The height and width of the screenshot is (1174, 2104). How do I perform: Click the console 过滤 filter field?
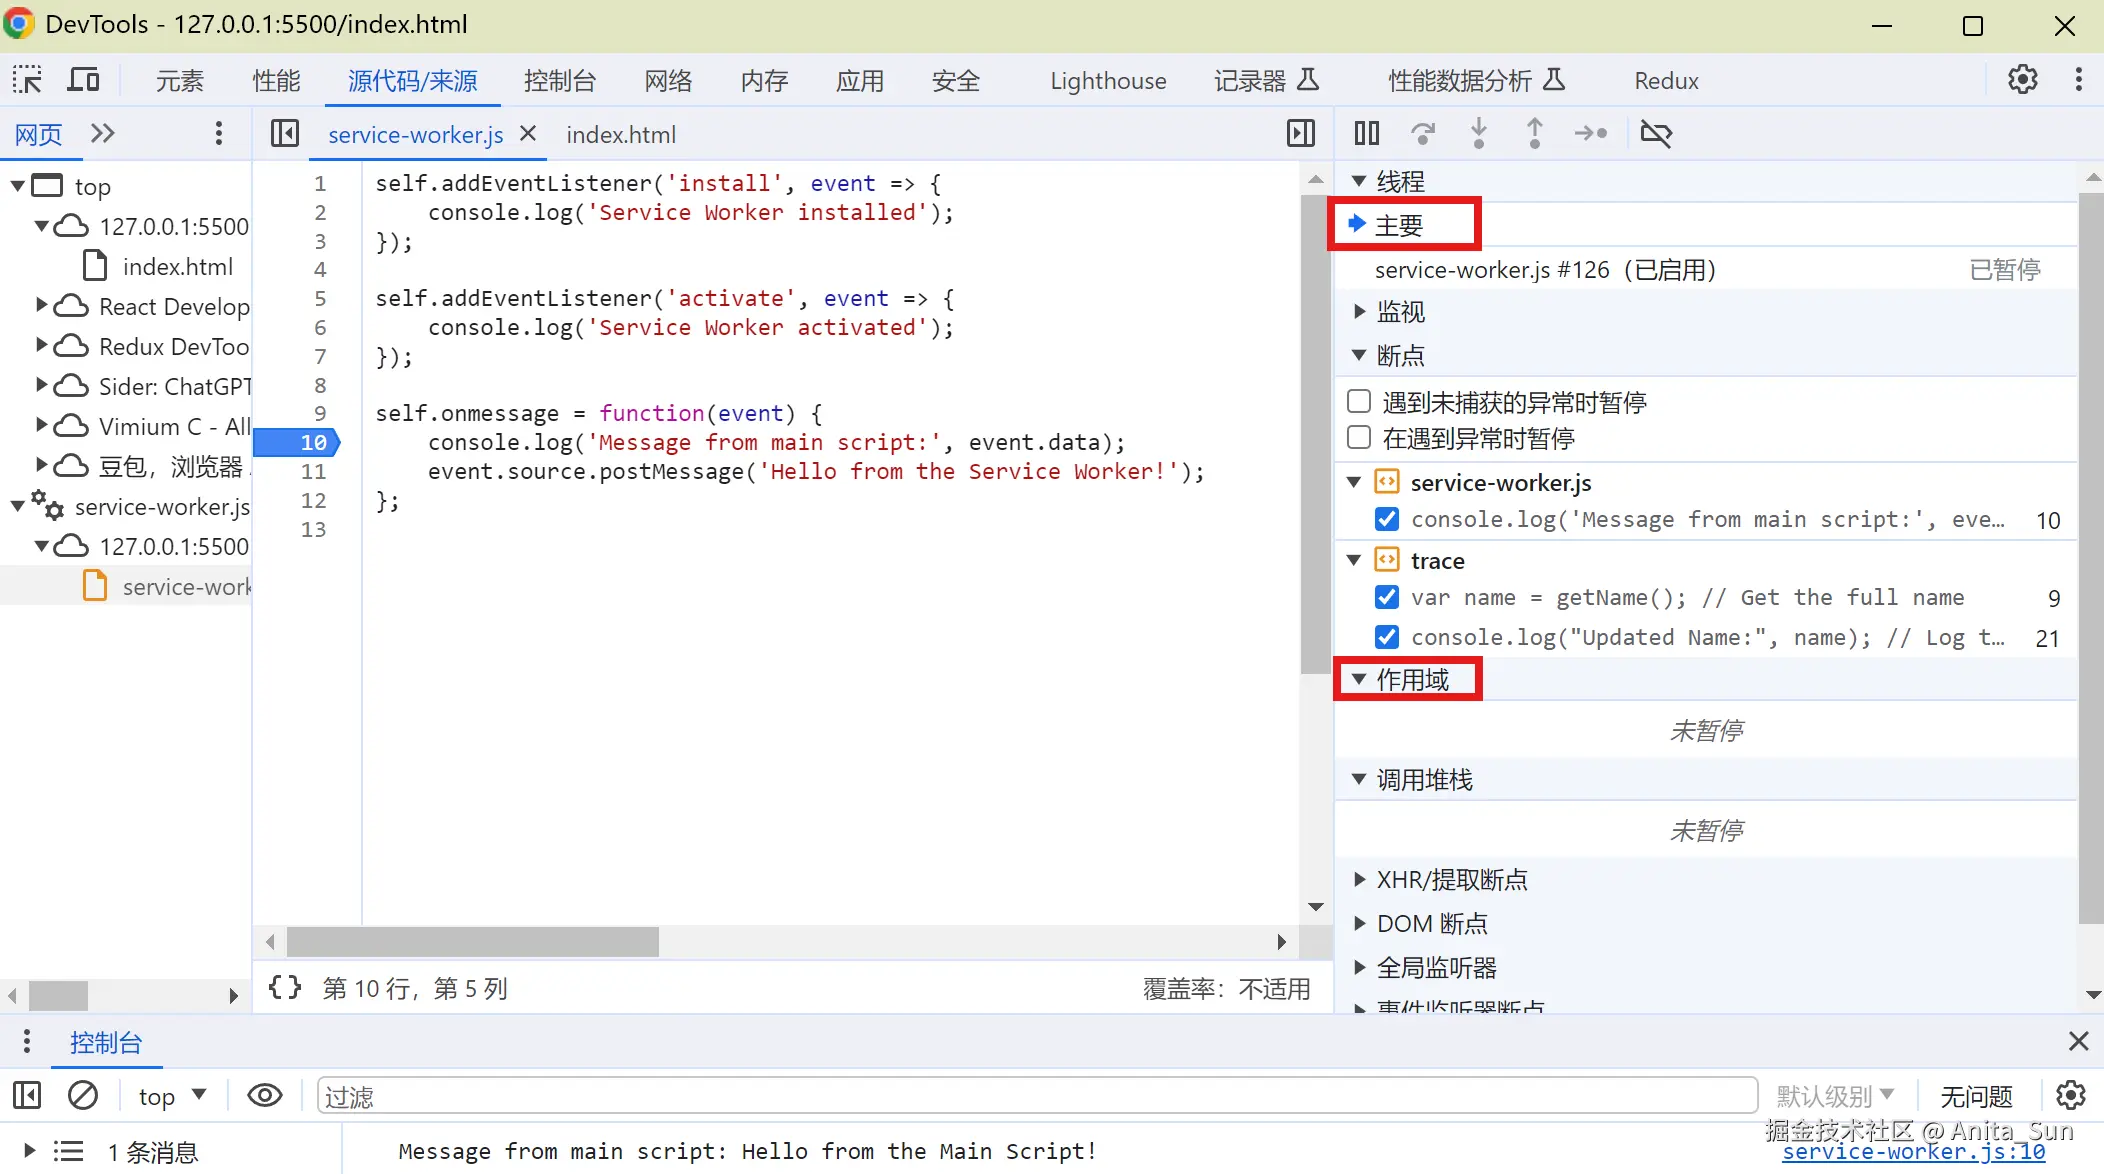1037,1096
